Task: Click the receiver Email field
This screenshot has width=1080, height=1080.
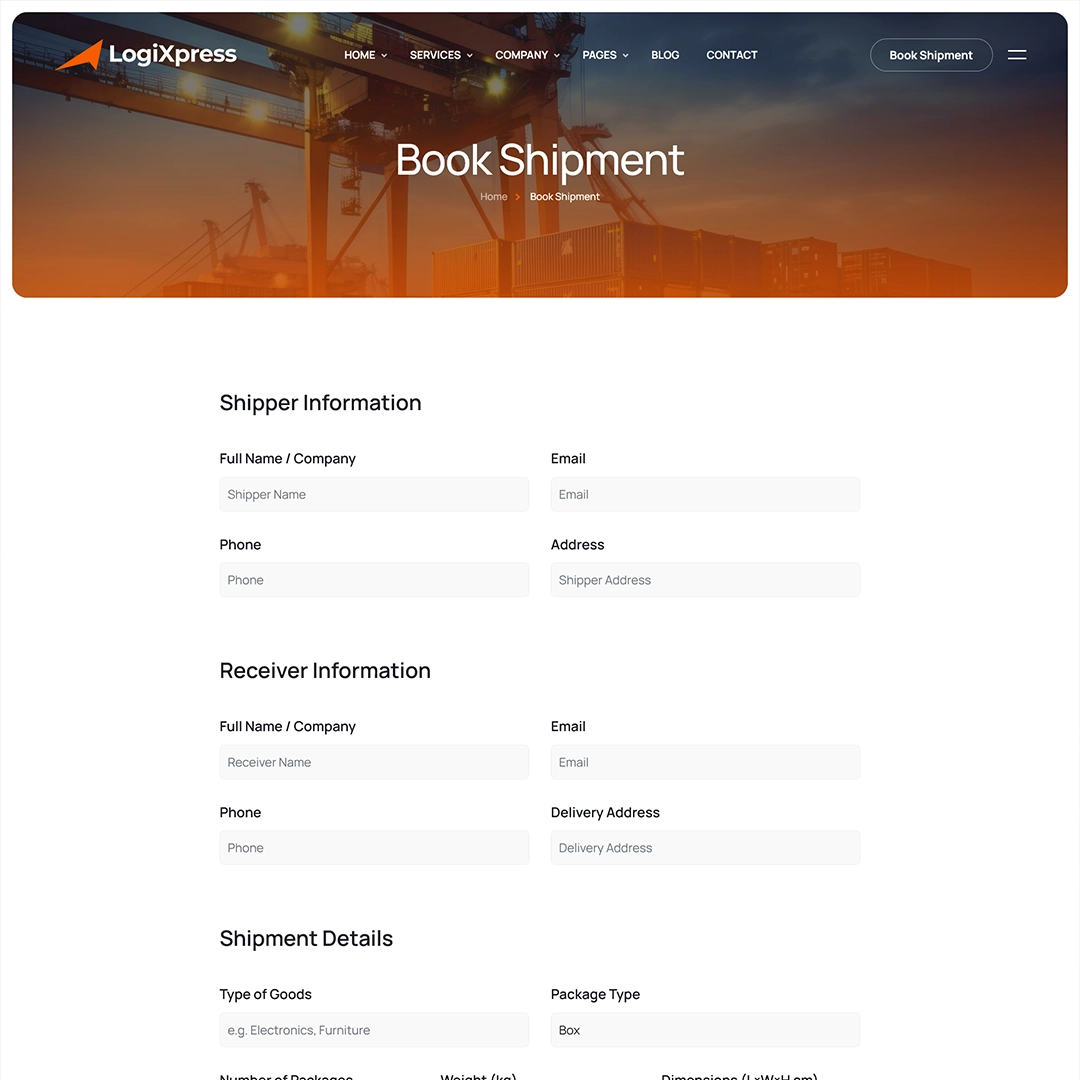Action: click(x=705, y=762)
